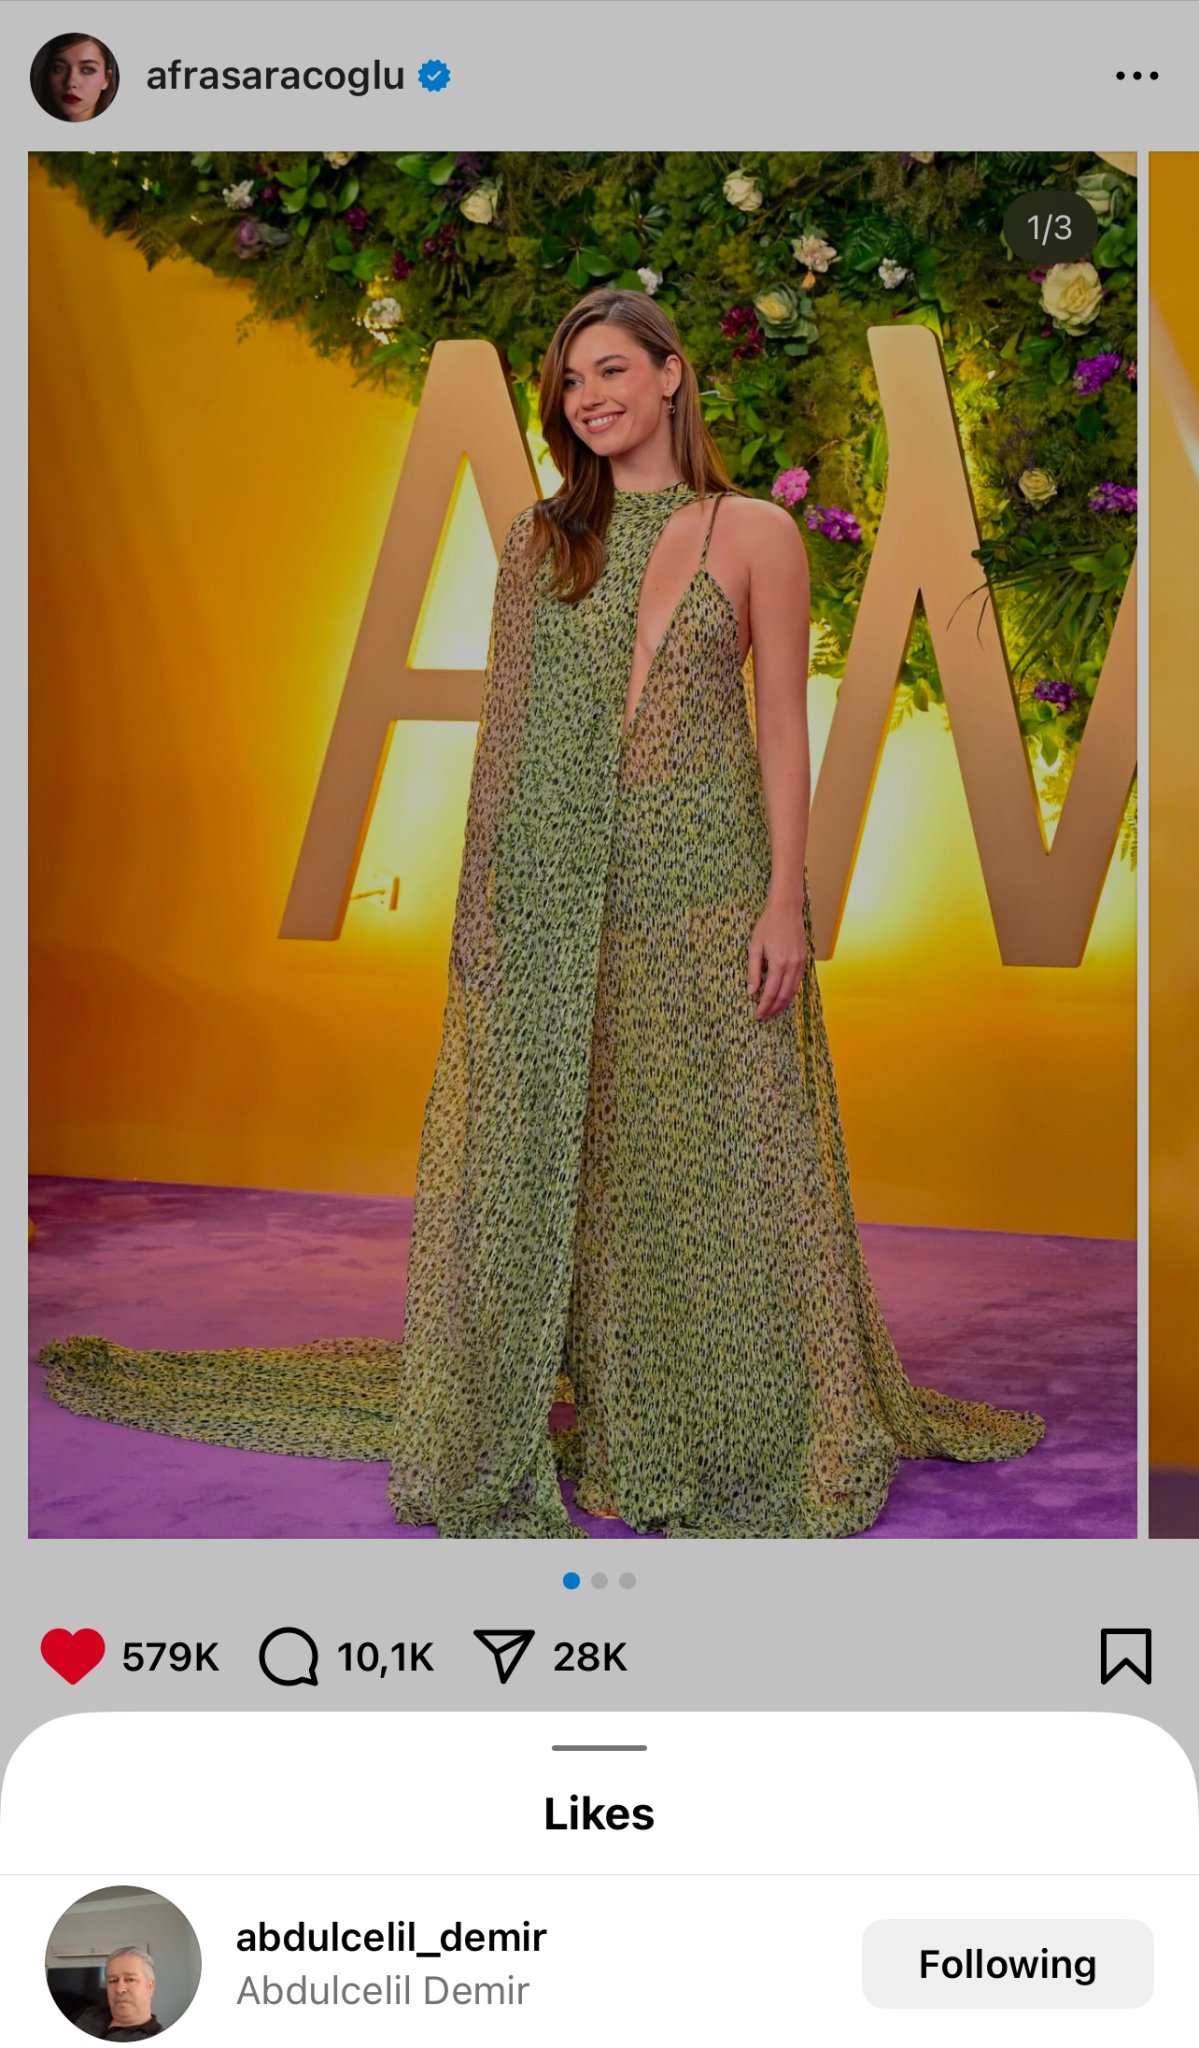Jump to the second carousel dot
1199x2048 pixels.
[x=599, y=1580]
